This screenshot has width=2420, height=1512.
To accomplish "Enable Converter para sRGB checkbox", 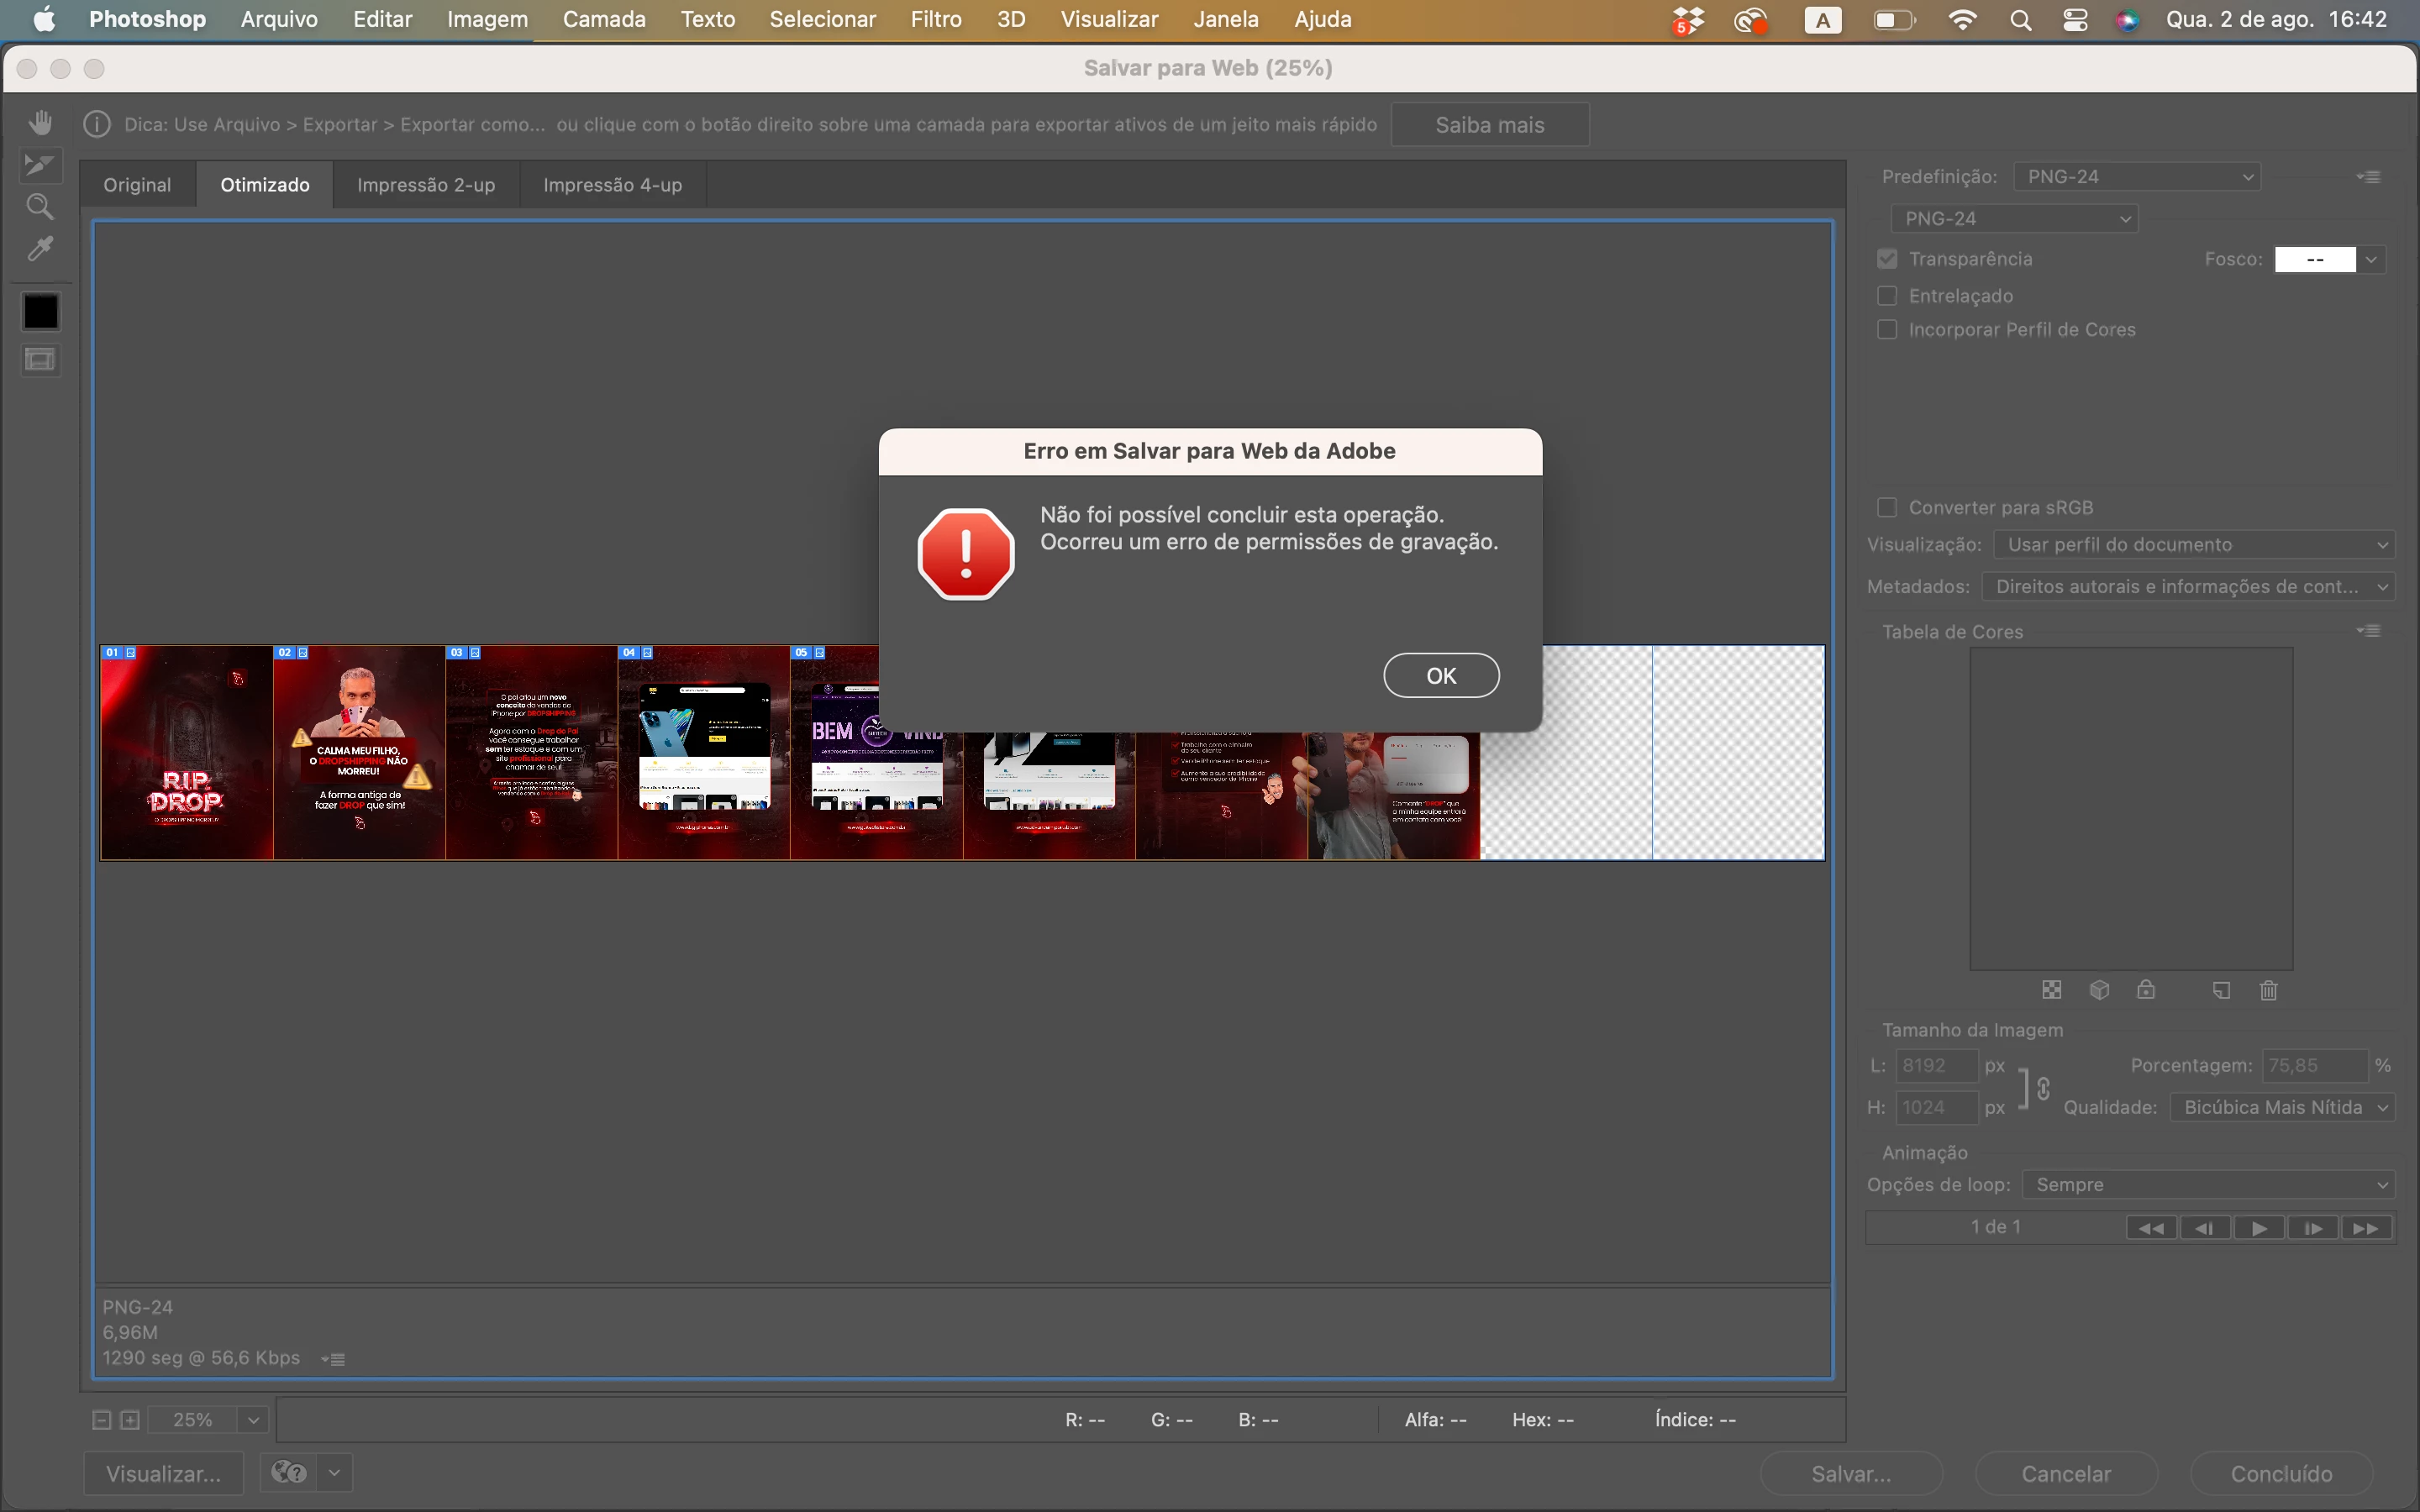I will tap(1887, 508).
